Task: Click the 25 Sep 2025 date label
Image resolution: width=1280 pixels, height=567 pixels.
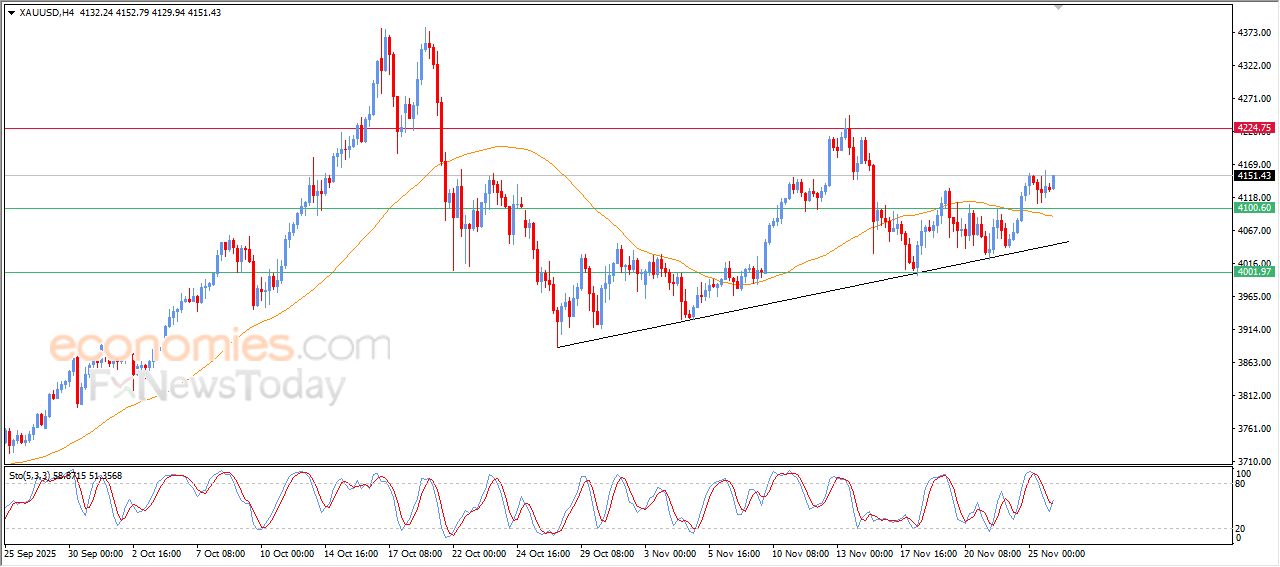Action: point(32,552)
